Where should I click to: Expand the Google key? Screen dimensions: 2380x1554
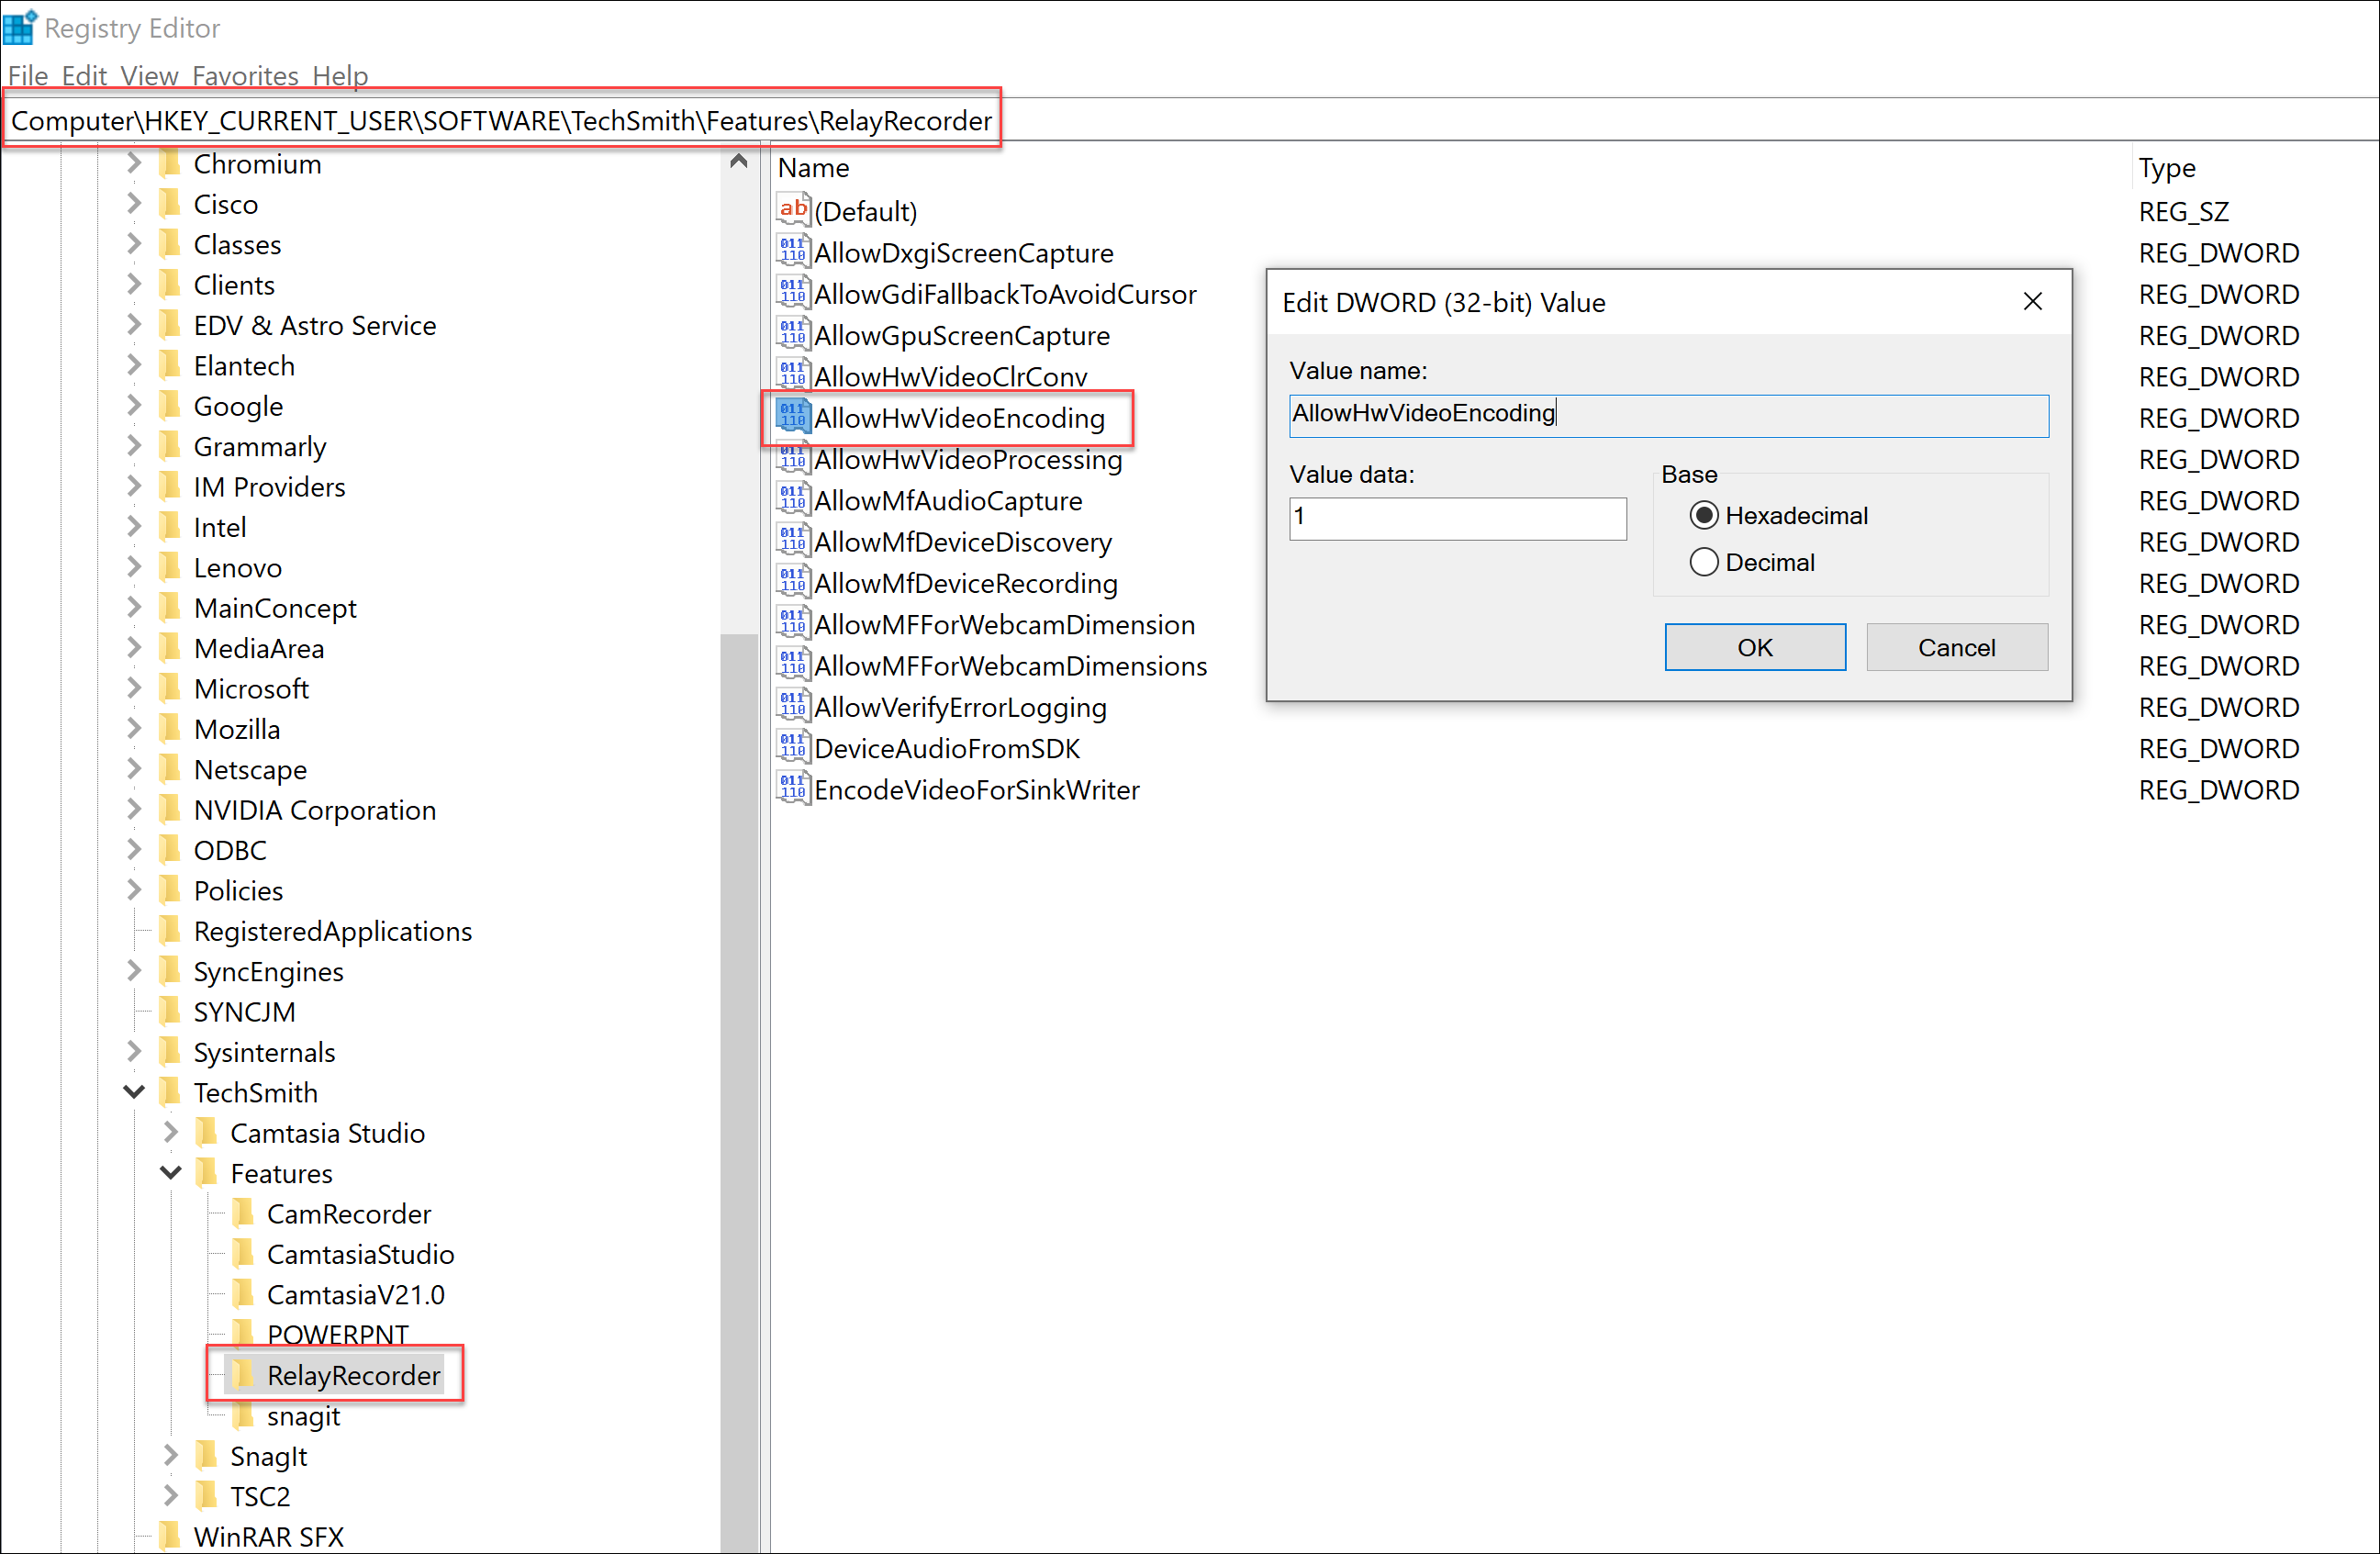(x=134, y=404)
